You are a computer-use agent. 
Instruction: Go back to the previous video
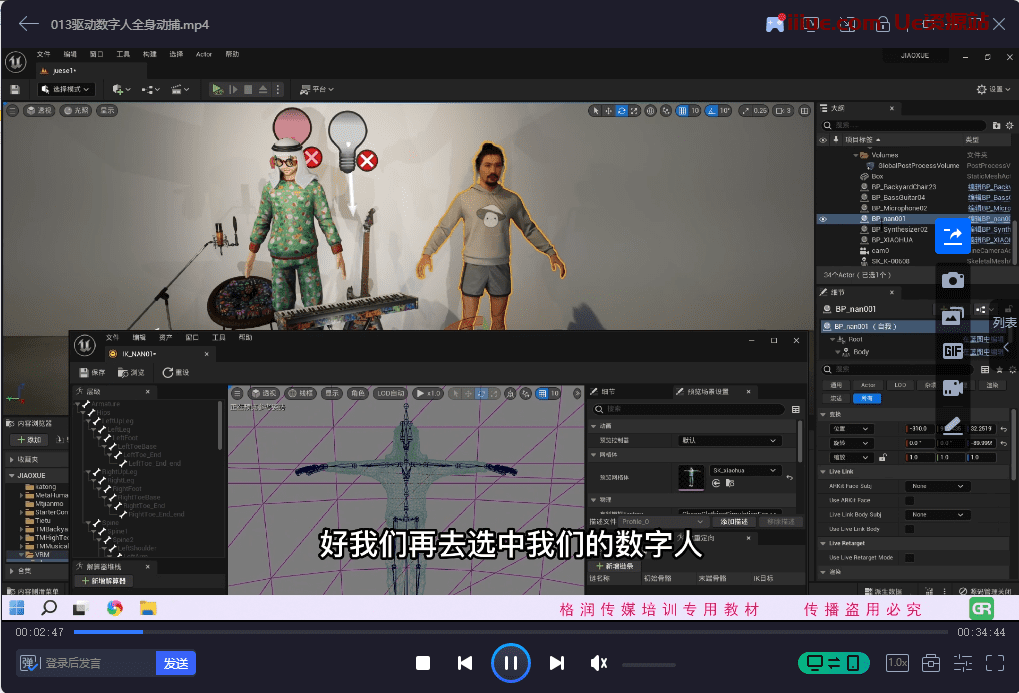click(465, 663)
